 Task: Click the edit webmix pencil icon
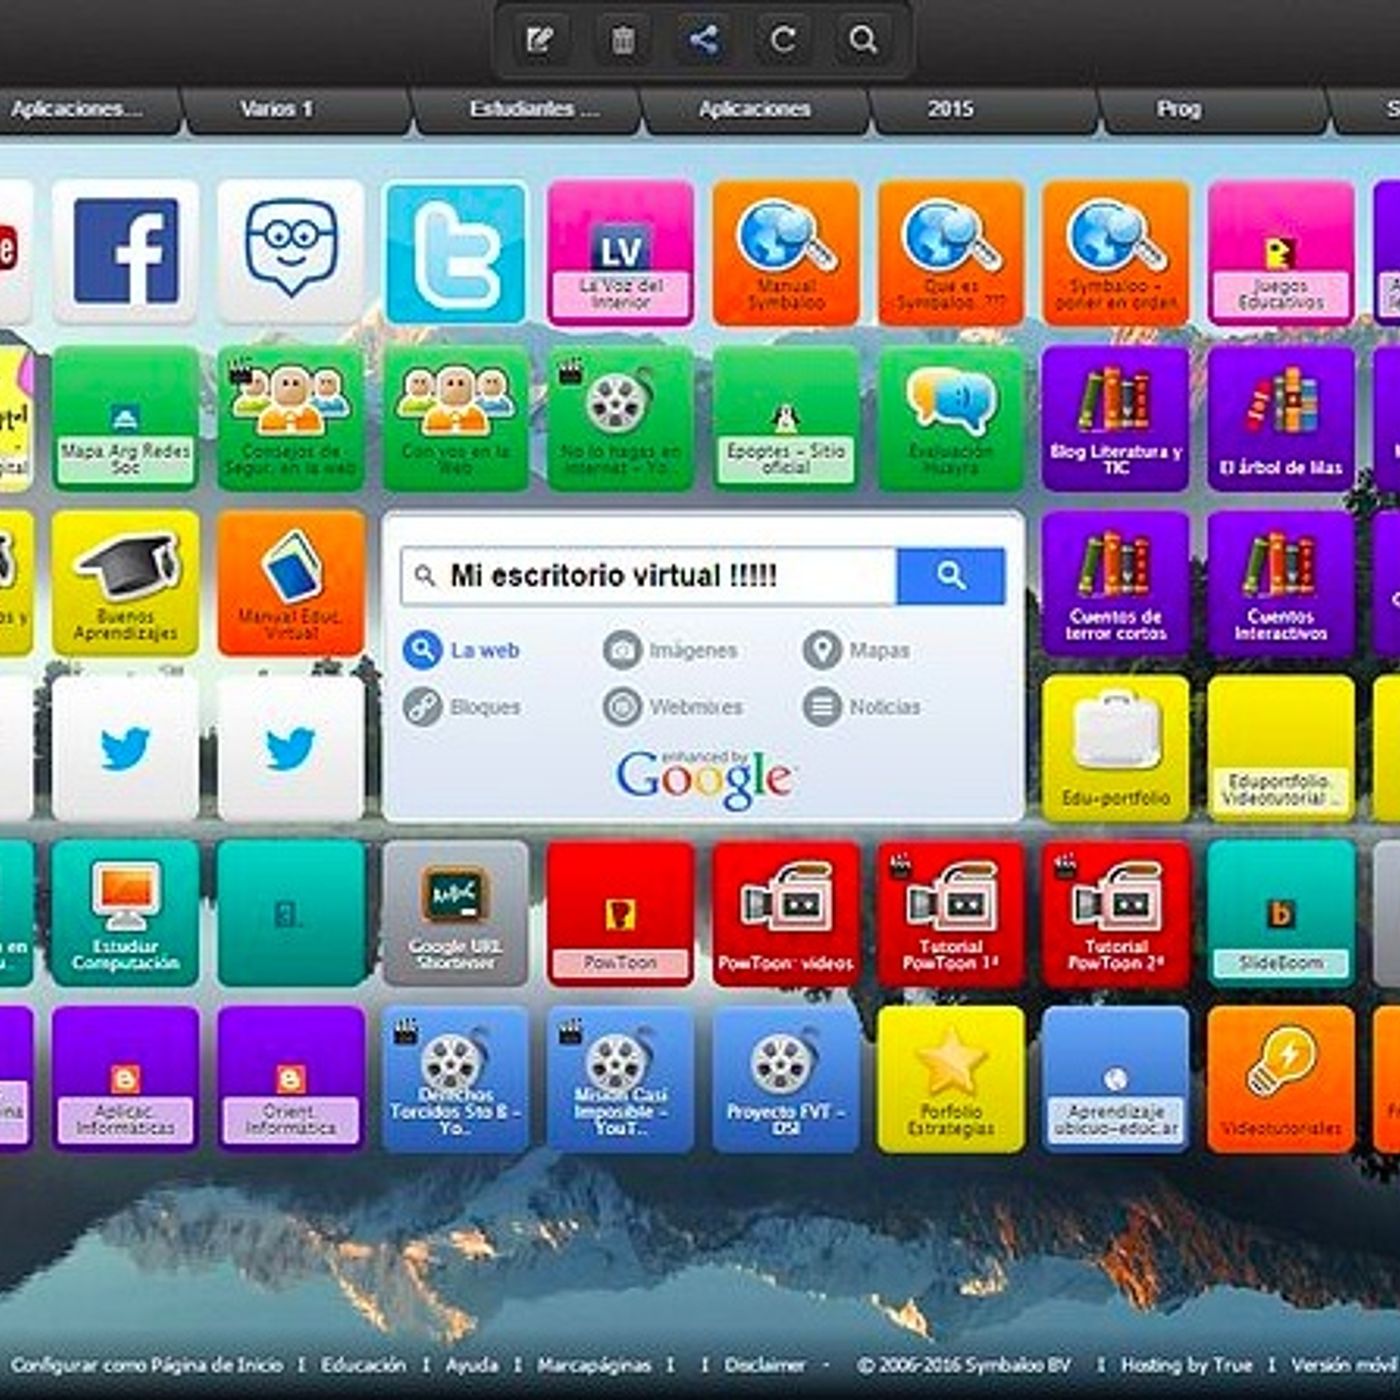coord(540,40)
